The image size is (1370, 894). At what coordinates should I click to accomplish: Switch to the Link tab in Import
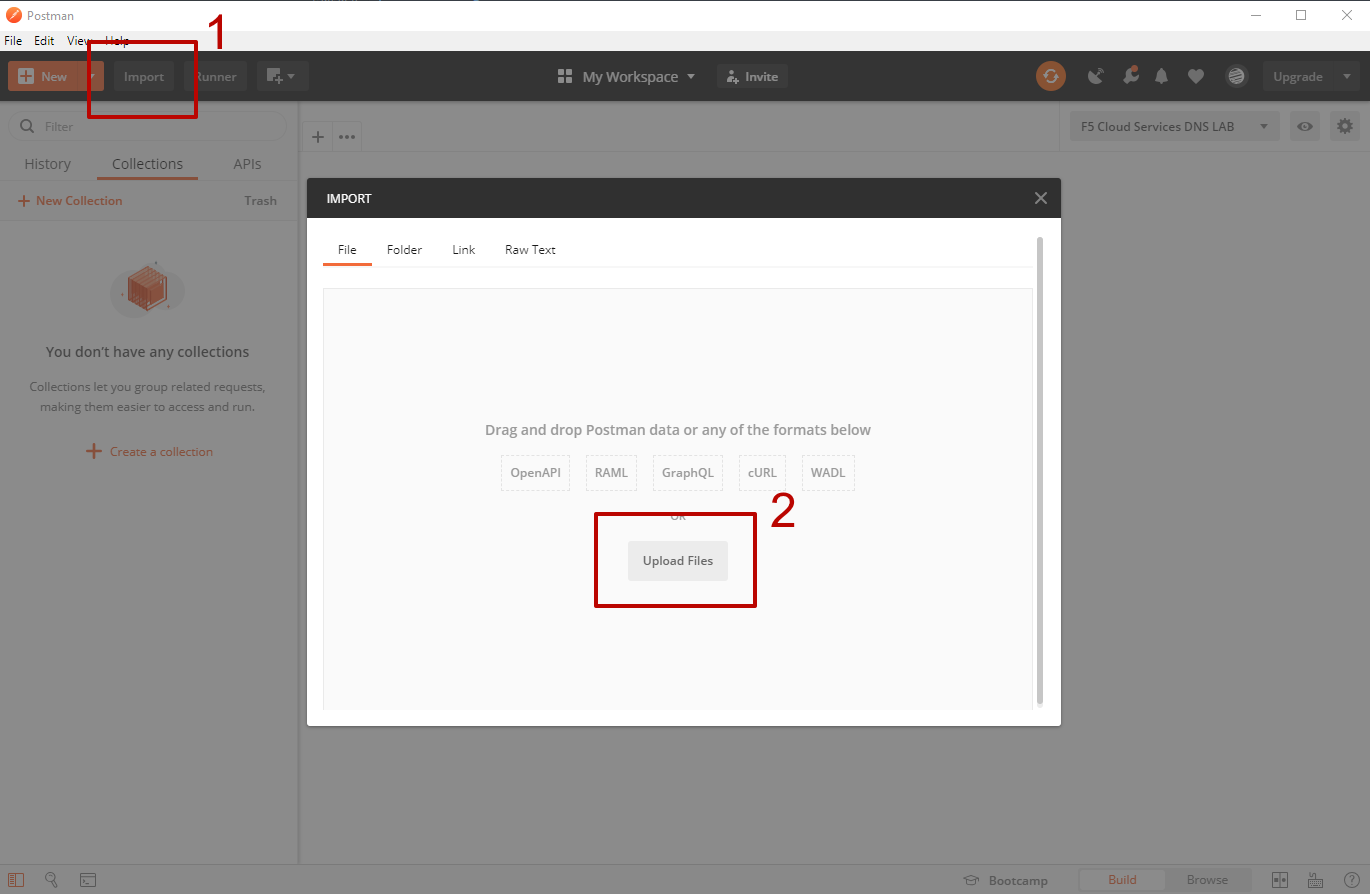(464, 250)
